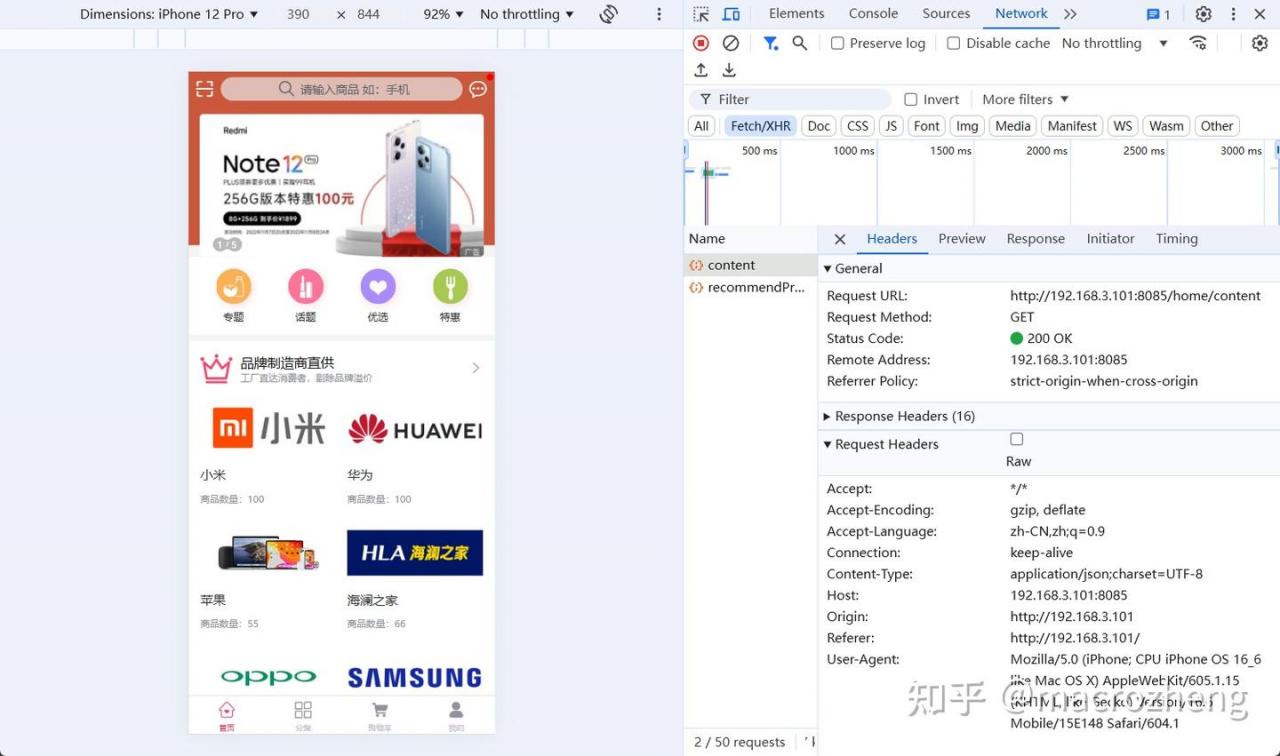The height and width of the screenshot is (756, 1280).
Task: Click the network timeline overview
Action: pyautogui.click(x=981, y=183)
